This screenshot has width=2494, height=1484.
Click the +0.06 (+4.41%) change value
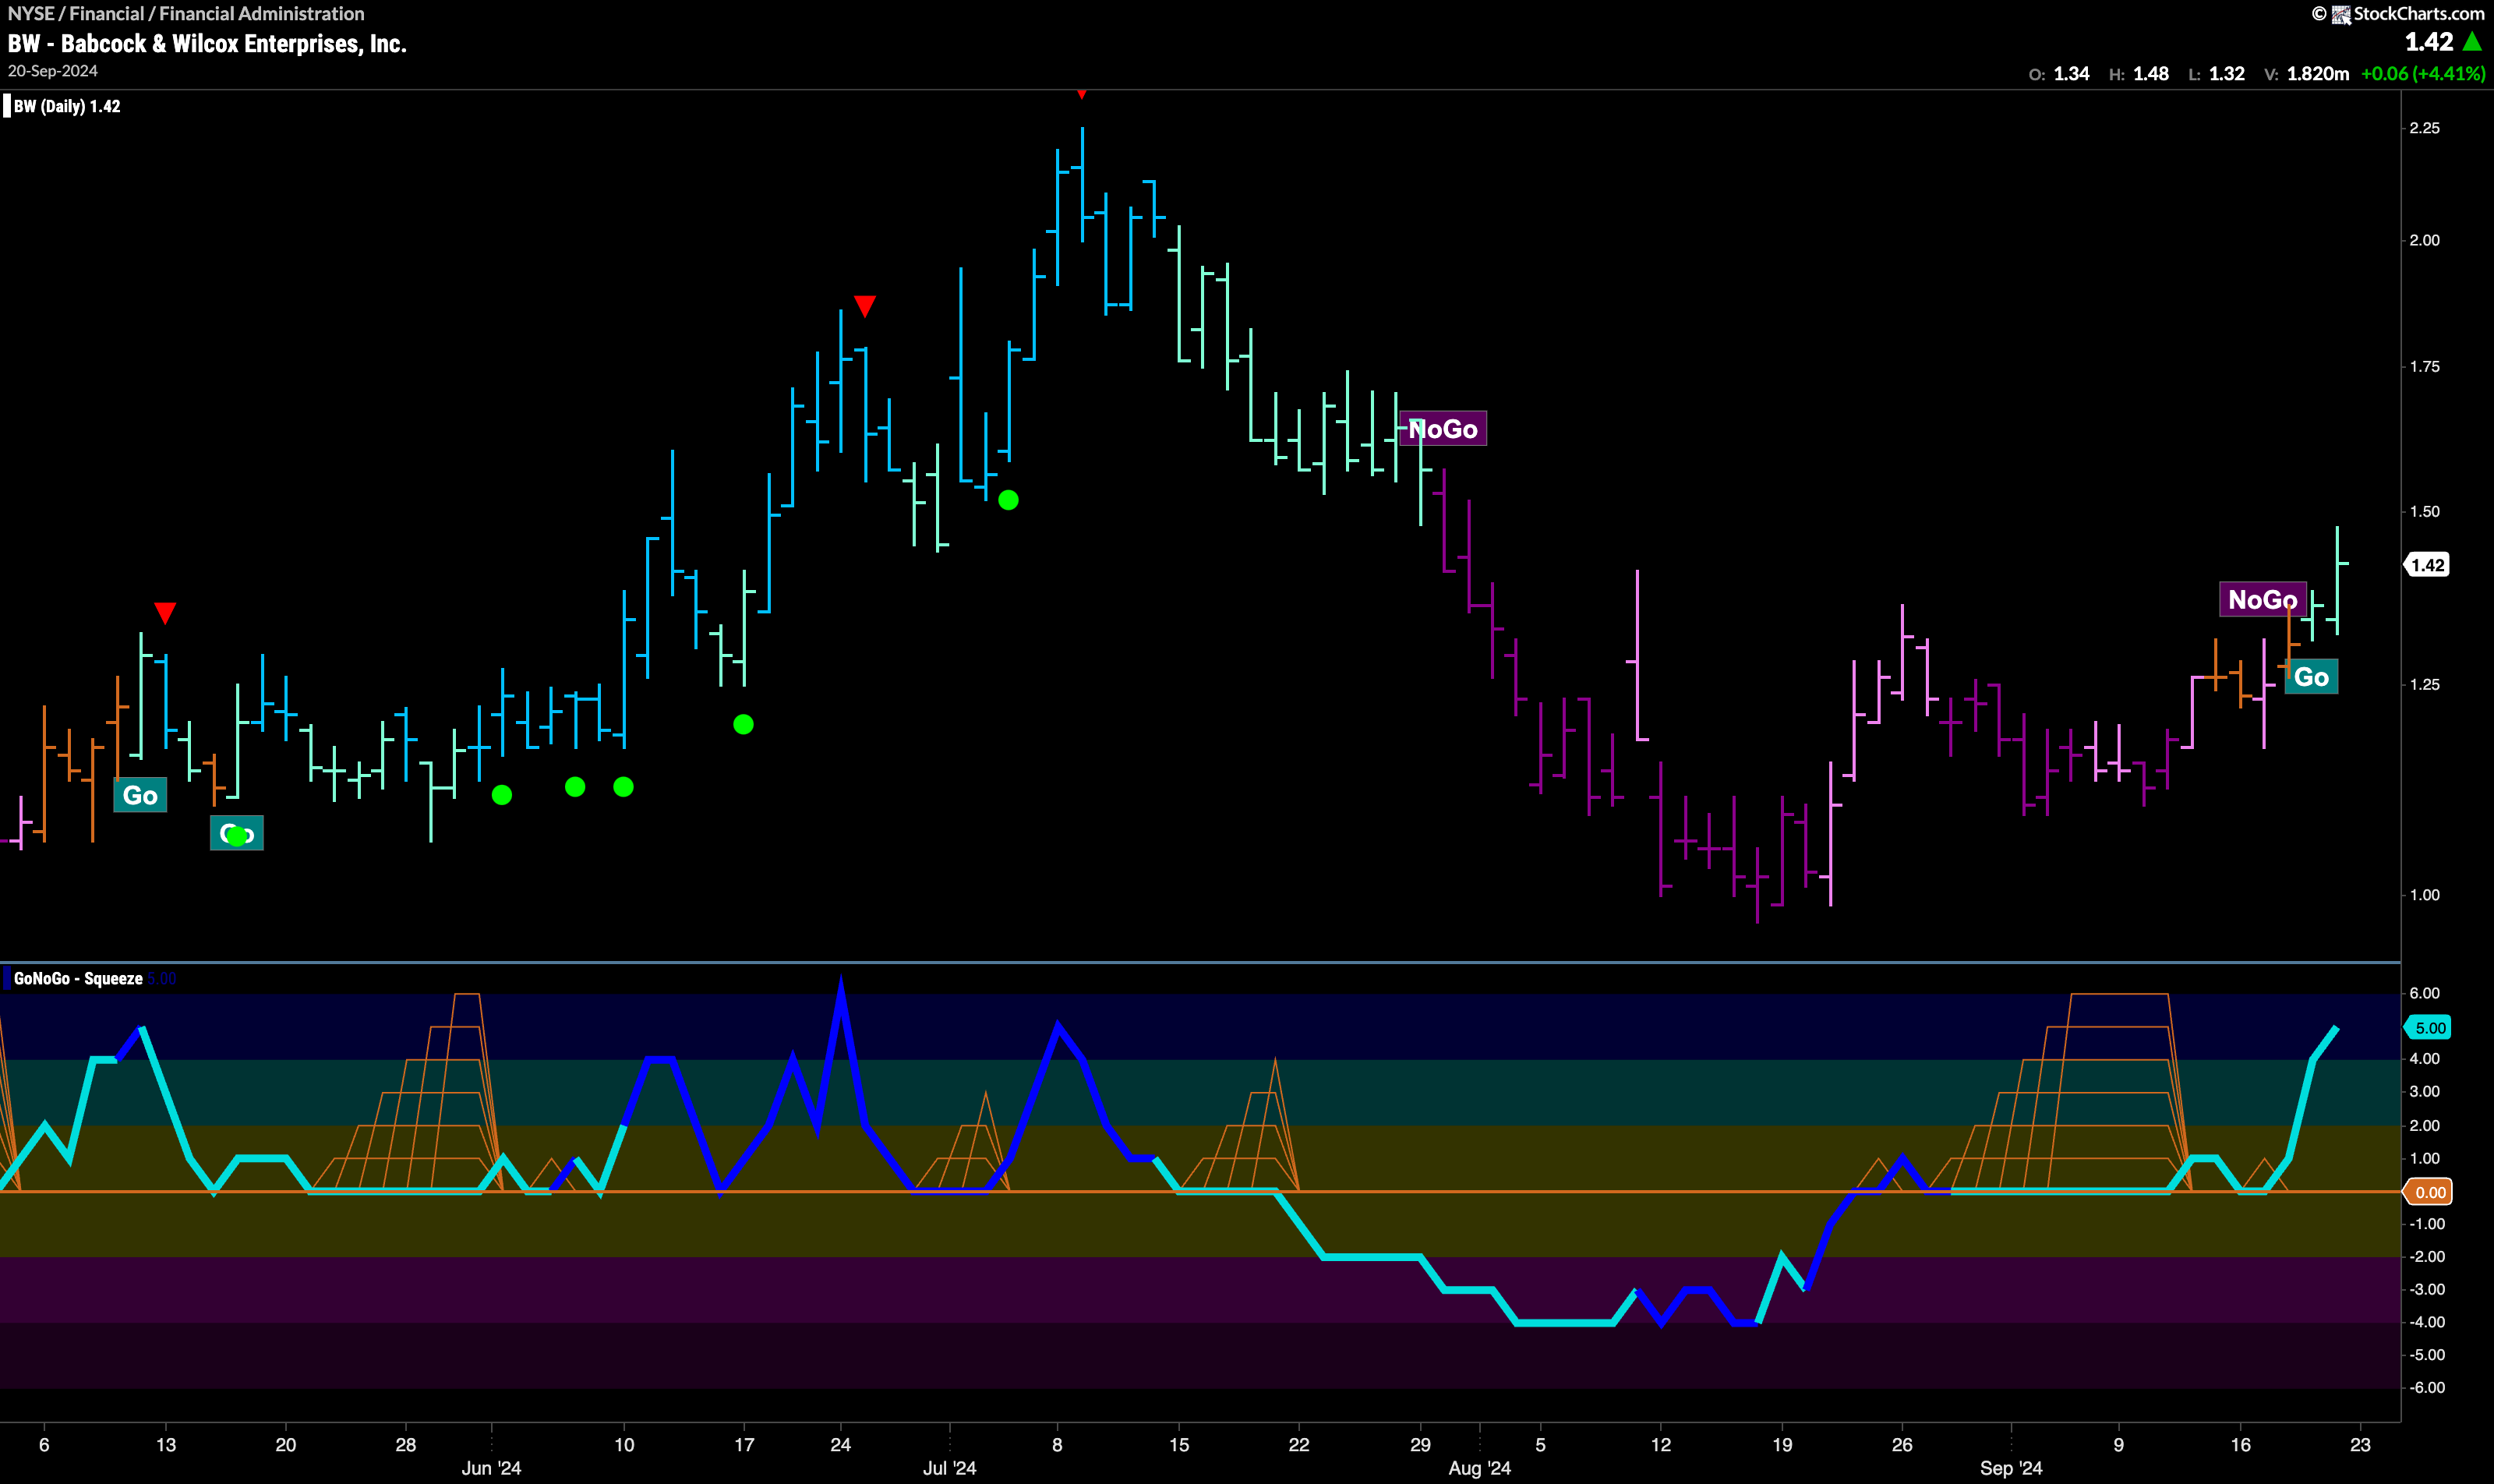pyautogui.click(x=2422, y=74)
